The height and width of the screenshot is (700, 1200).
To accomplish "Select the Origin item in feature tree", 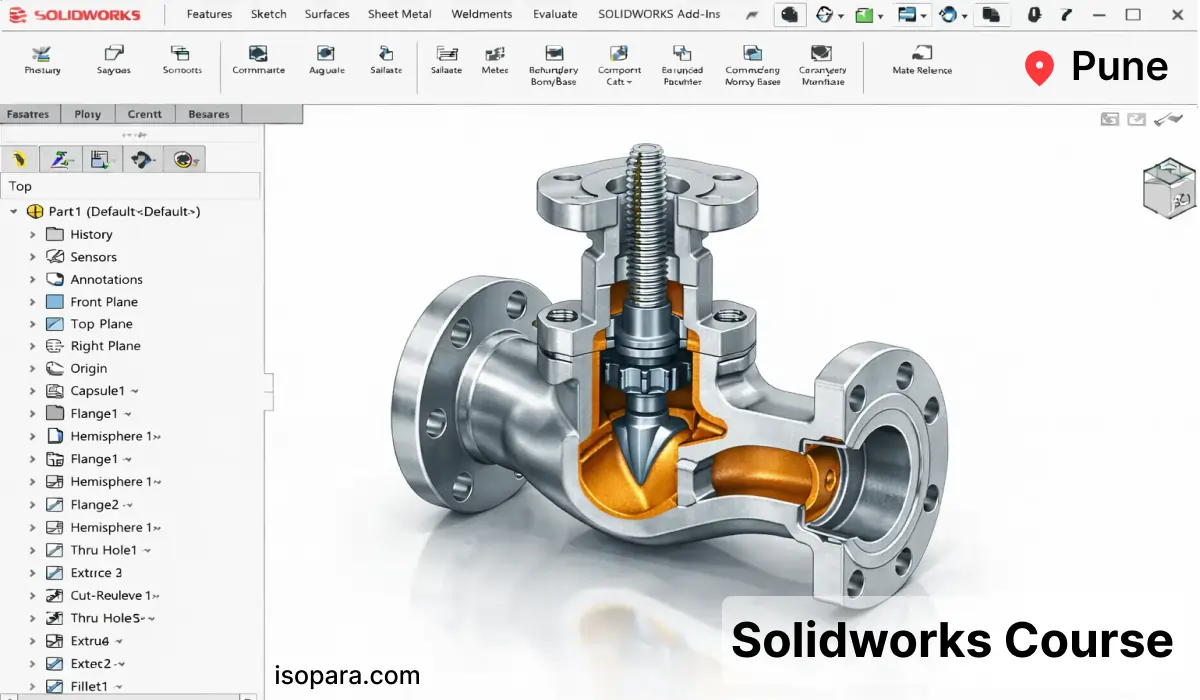I will pos(88,369).
